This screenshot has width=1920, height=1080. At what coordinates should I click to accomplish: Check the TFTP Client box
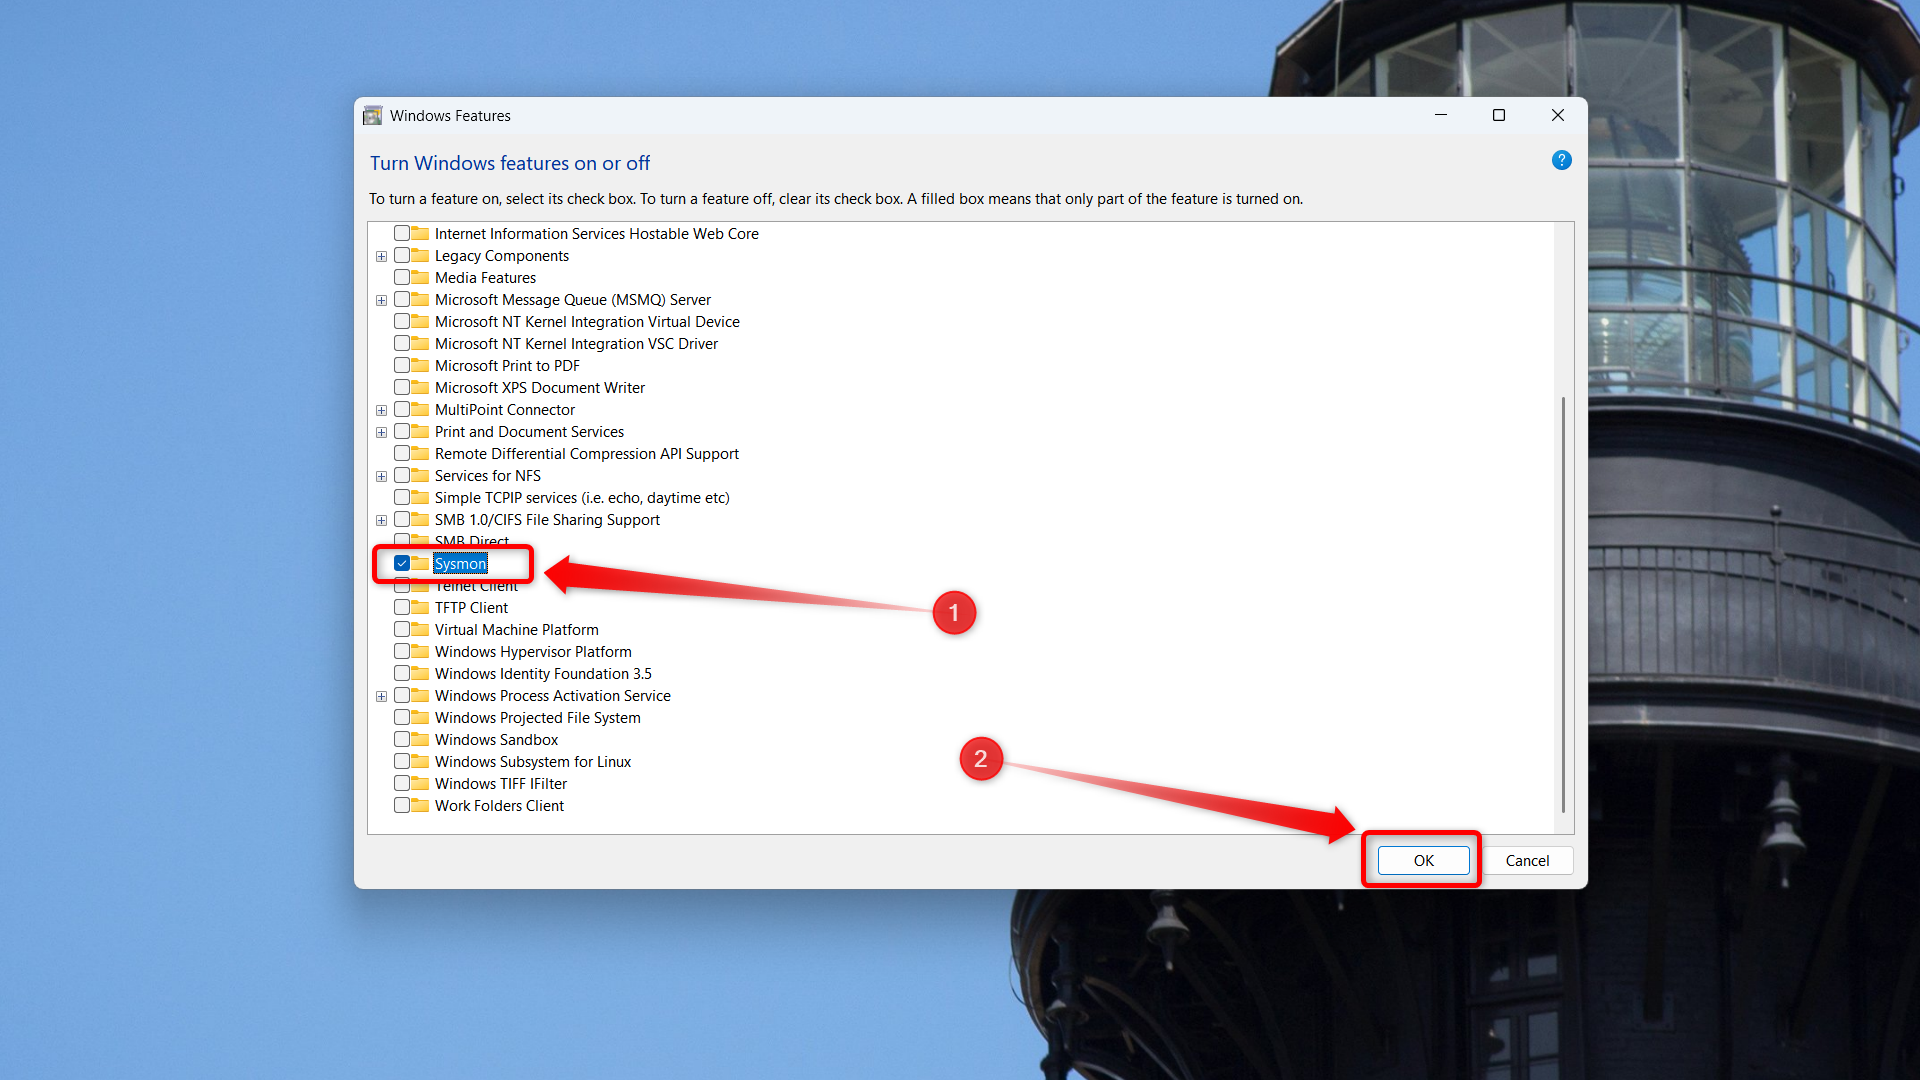tap(401, 608)
